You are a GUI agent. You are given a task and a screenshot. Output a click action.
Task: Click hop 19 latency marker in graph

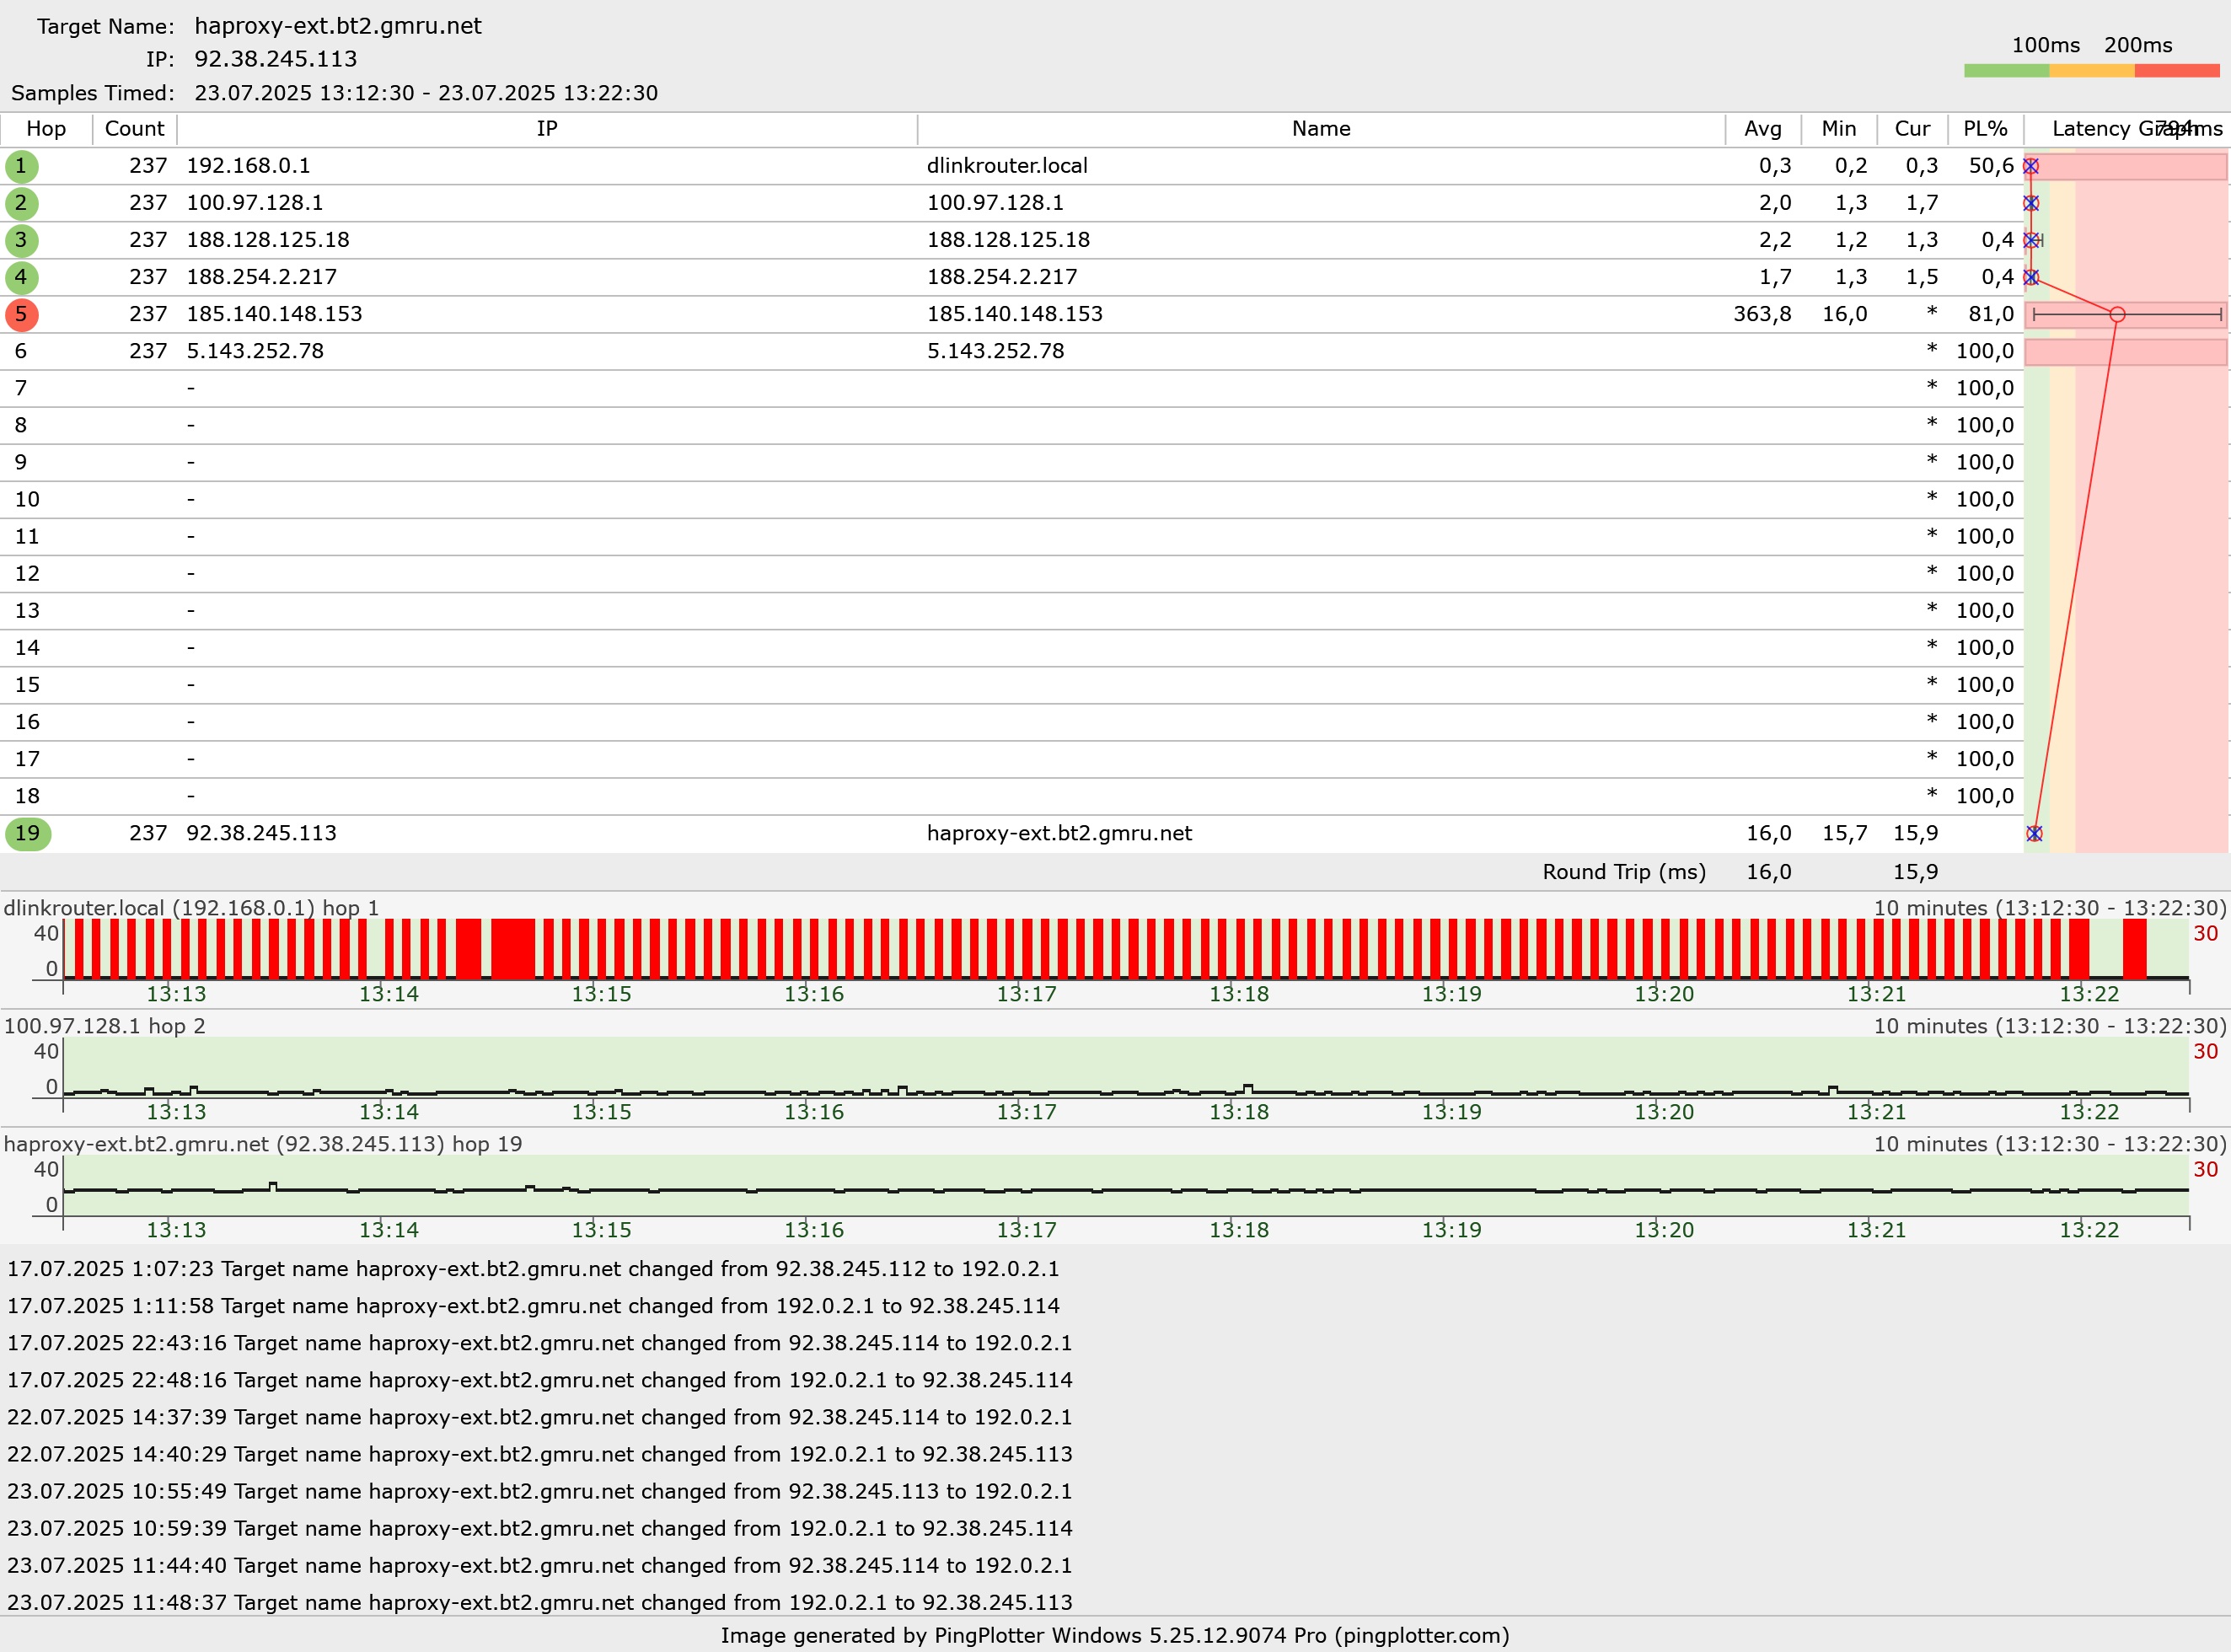tap(2034, 833)
